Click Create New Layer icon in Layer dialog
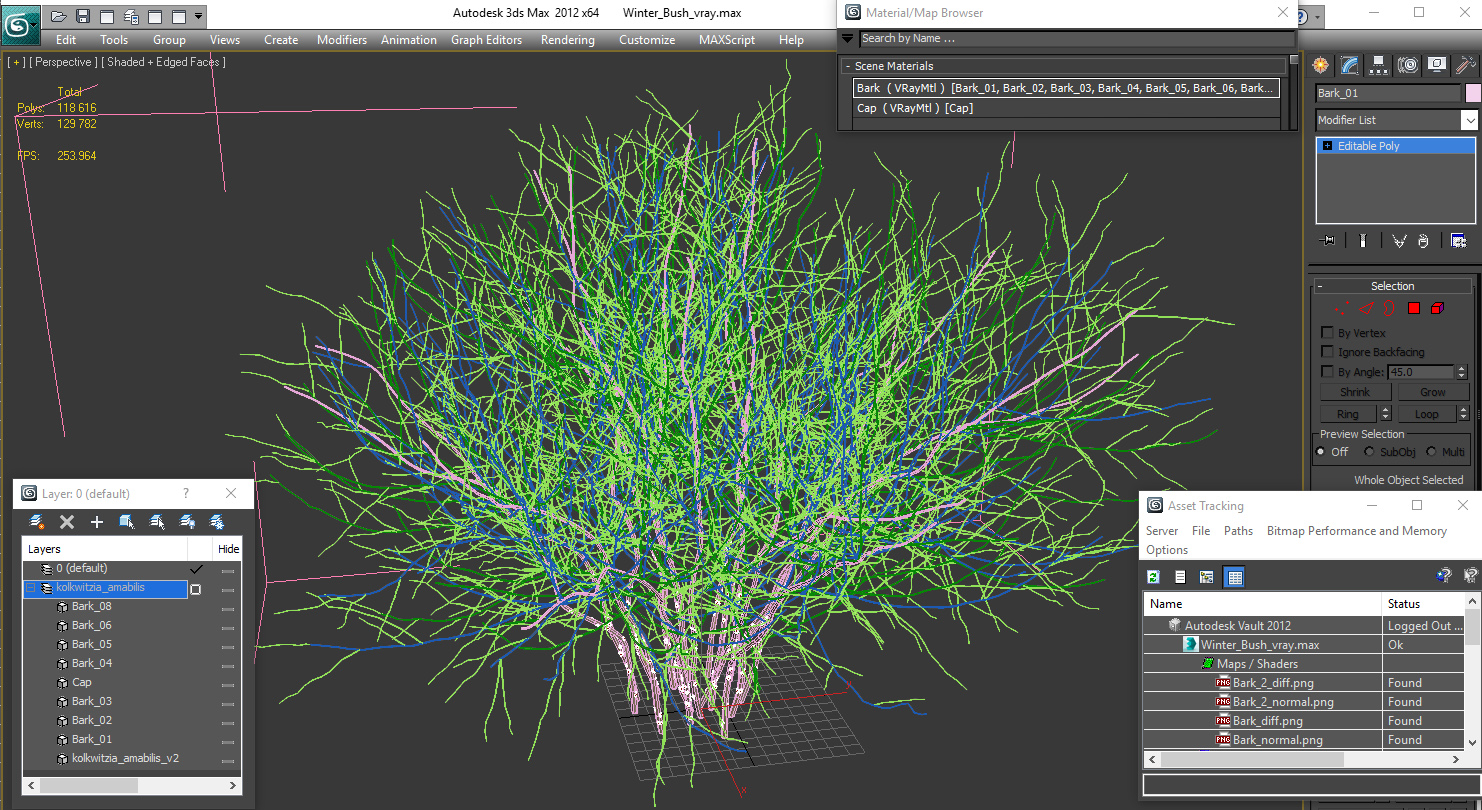 (x=37, y=522)
